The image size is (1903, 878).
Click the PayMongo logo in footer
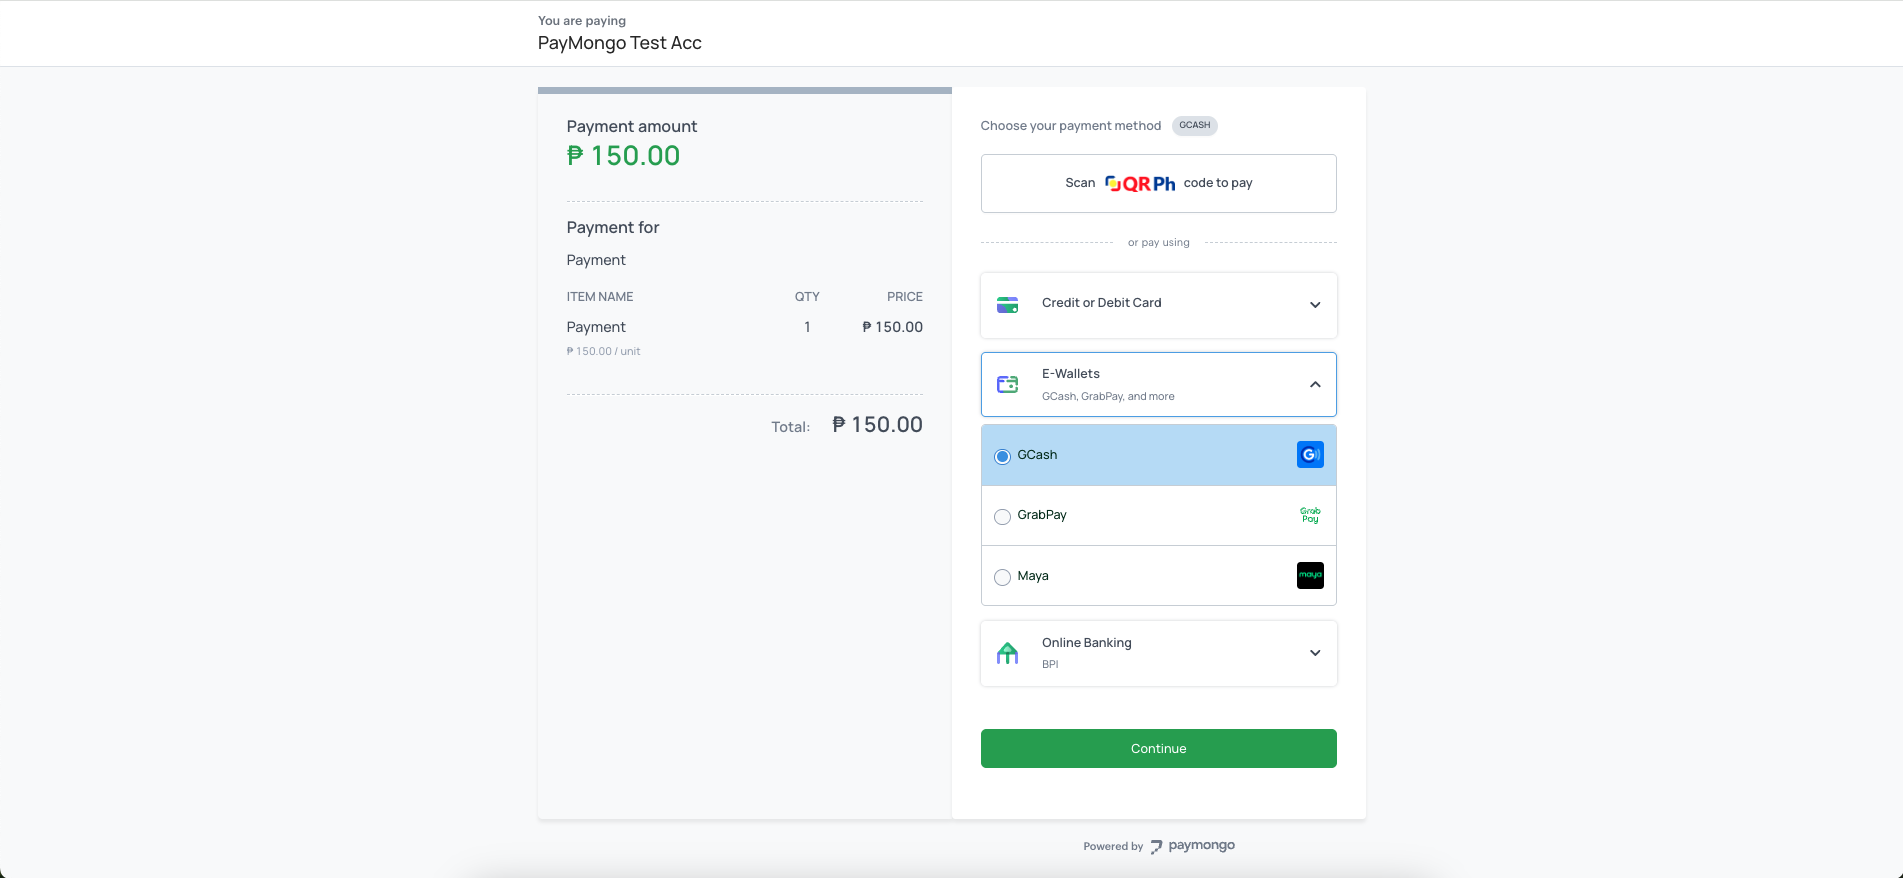point(1192,846)
